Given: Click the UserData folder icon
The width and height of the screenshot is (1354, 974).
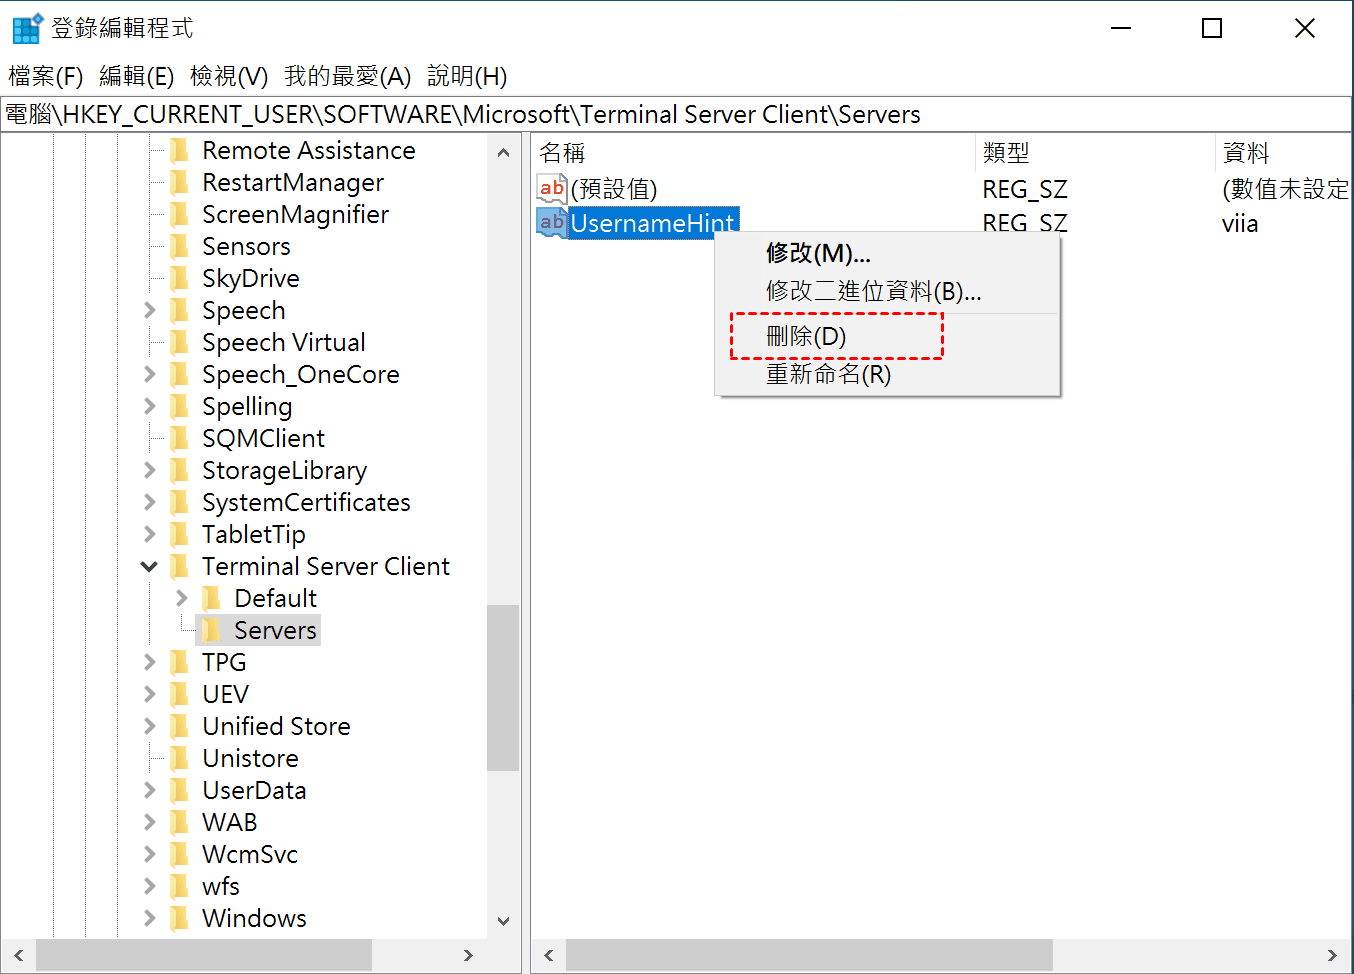Looking at the screenshot, I should (180, 790).
